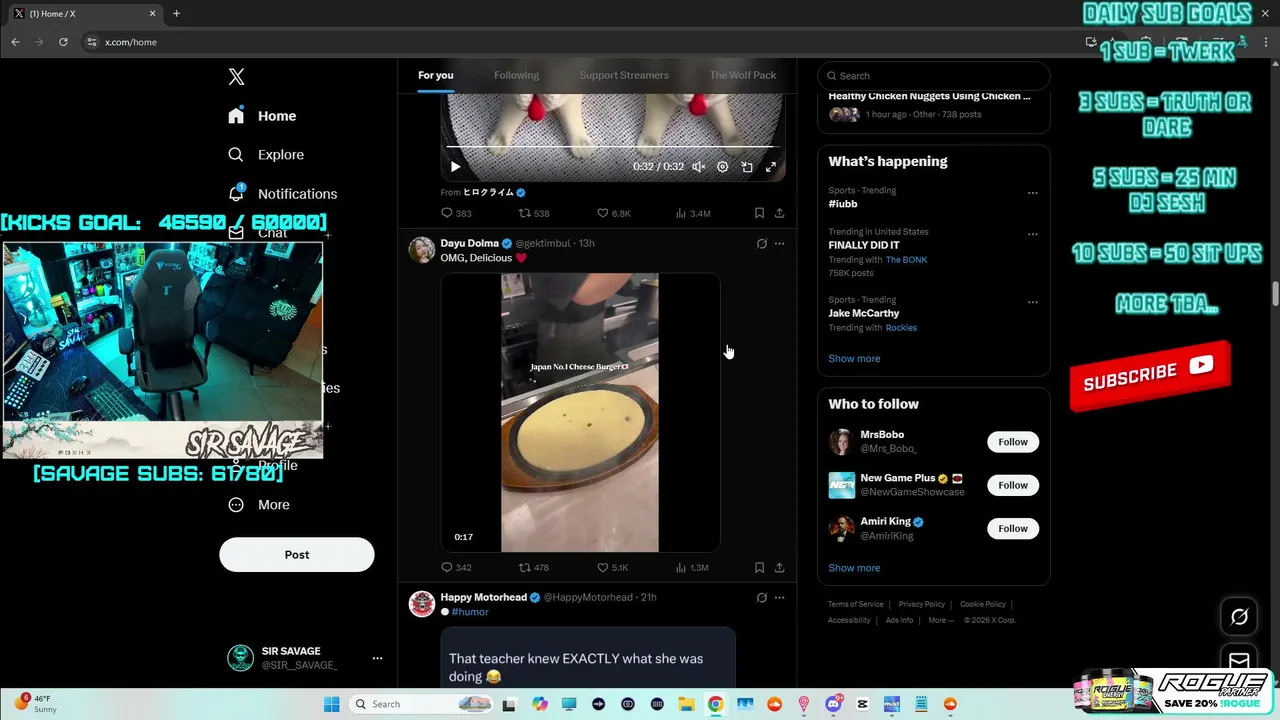This screenshot has height=720, width=1280.
Task: Follow MrsBobo
Action: 1013,442
